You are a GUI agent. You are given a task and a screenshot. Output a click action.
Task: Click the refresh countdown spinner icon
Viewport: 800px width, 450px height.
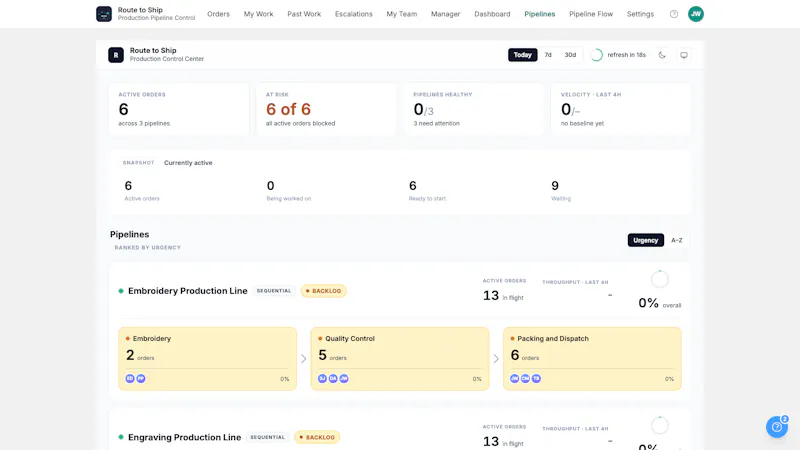pyautogui.click(x=596, y=55)
